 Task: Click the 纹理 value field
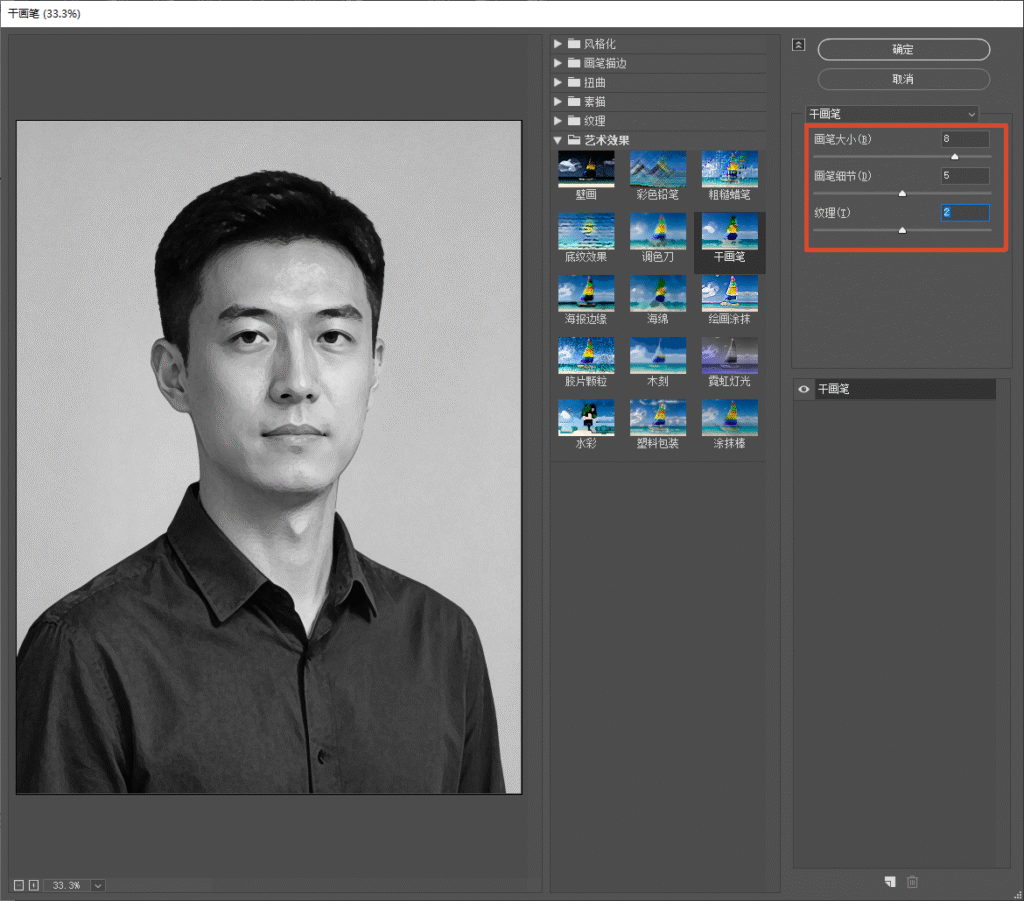point(965,212)
